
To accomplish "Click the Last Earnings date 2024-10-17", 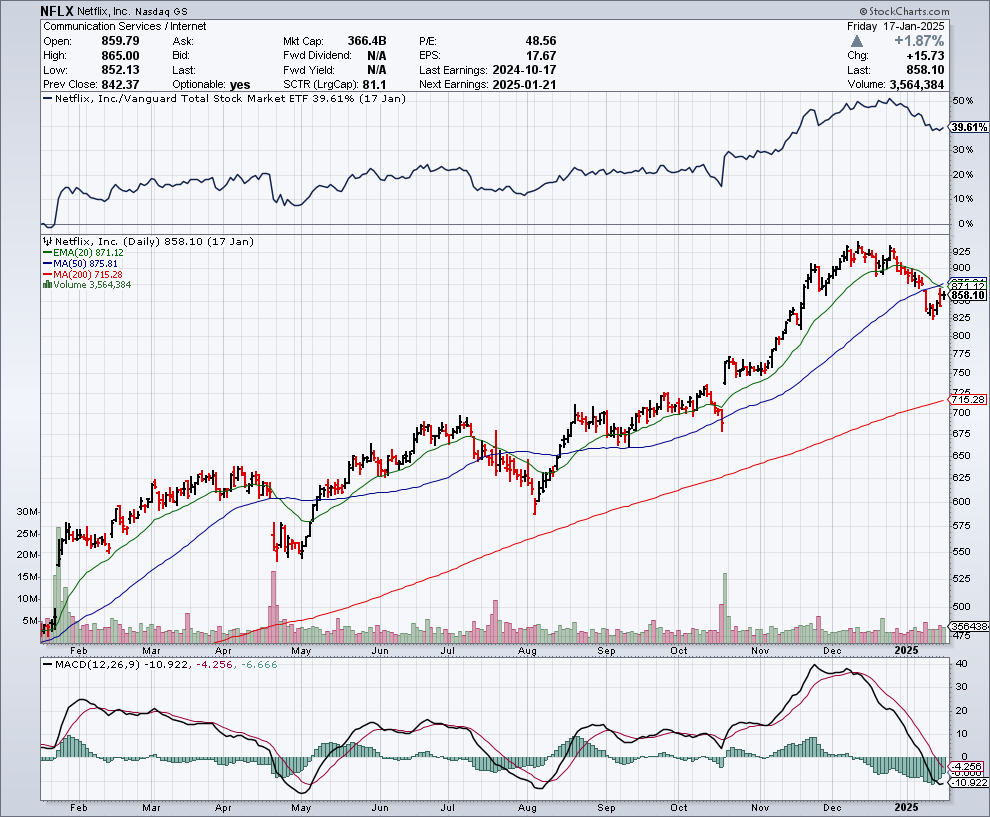I will click(524, 70).
